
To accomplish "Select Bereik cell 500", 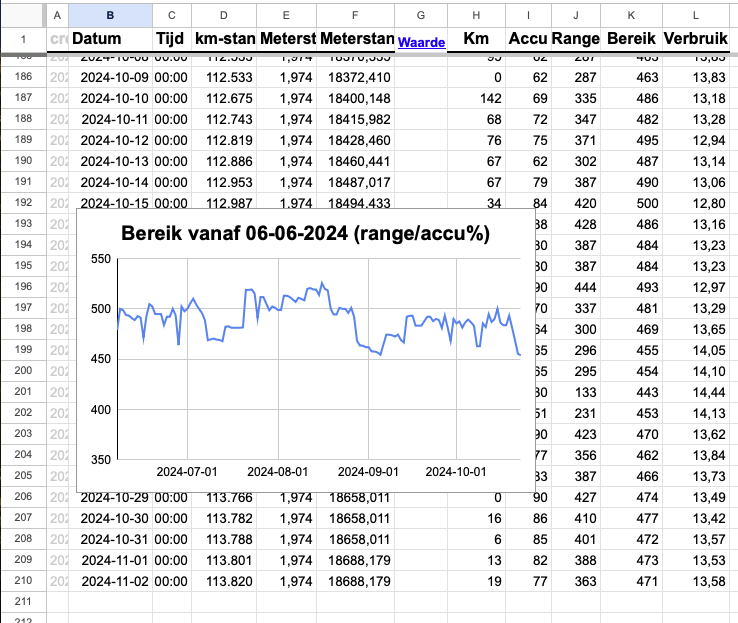I will (631, 203).
